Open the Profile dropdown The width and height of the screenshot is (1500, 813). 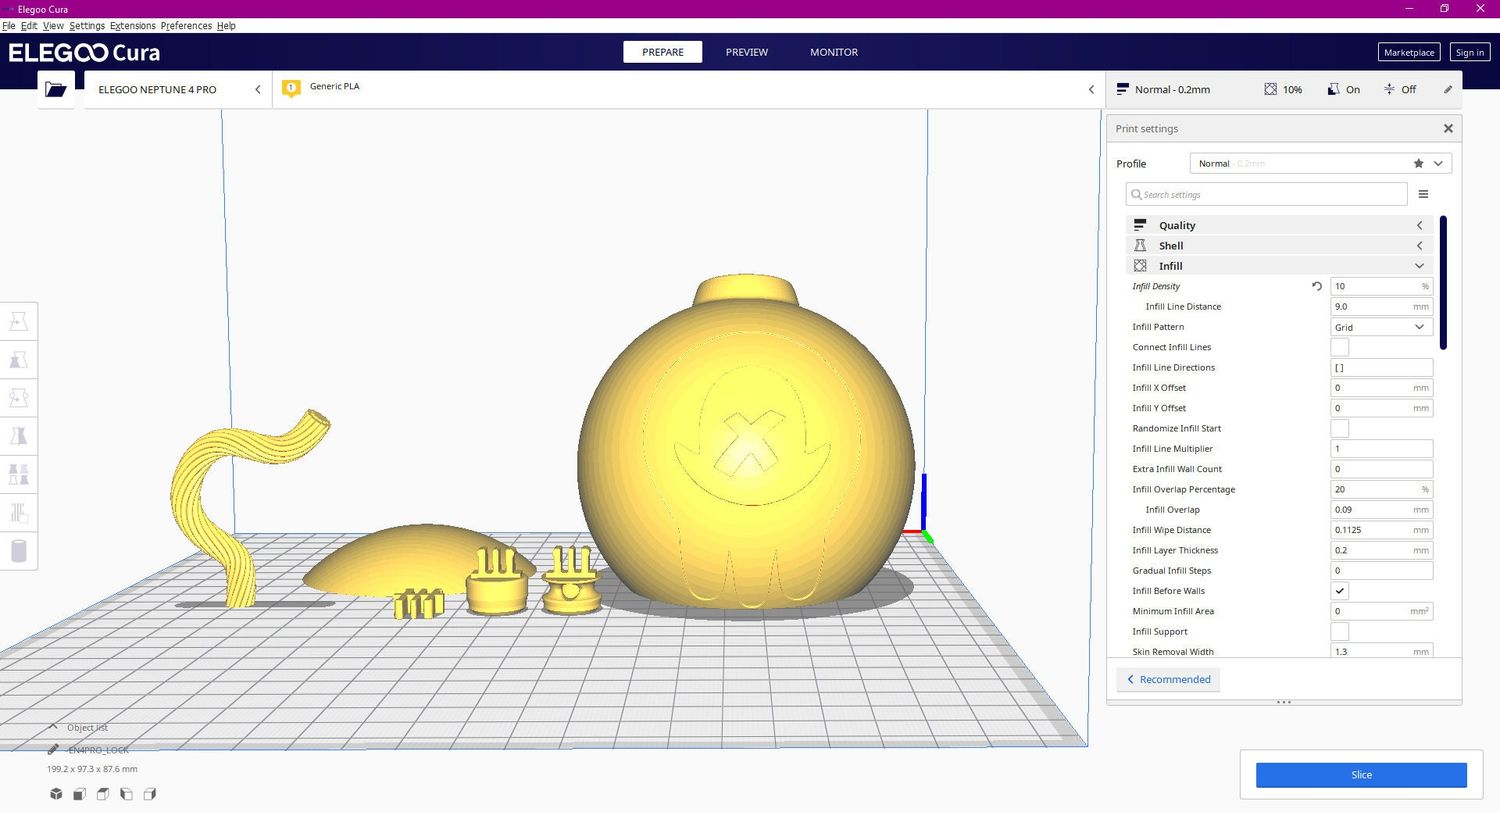click(x=1320, y=163)
